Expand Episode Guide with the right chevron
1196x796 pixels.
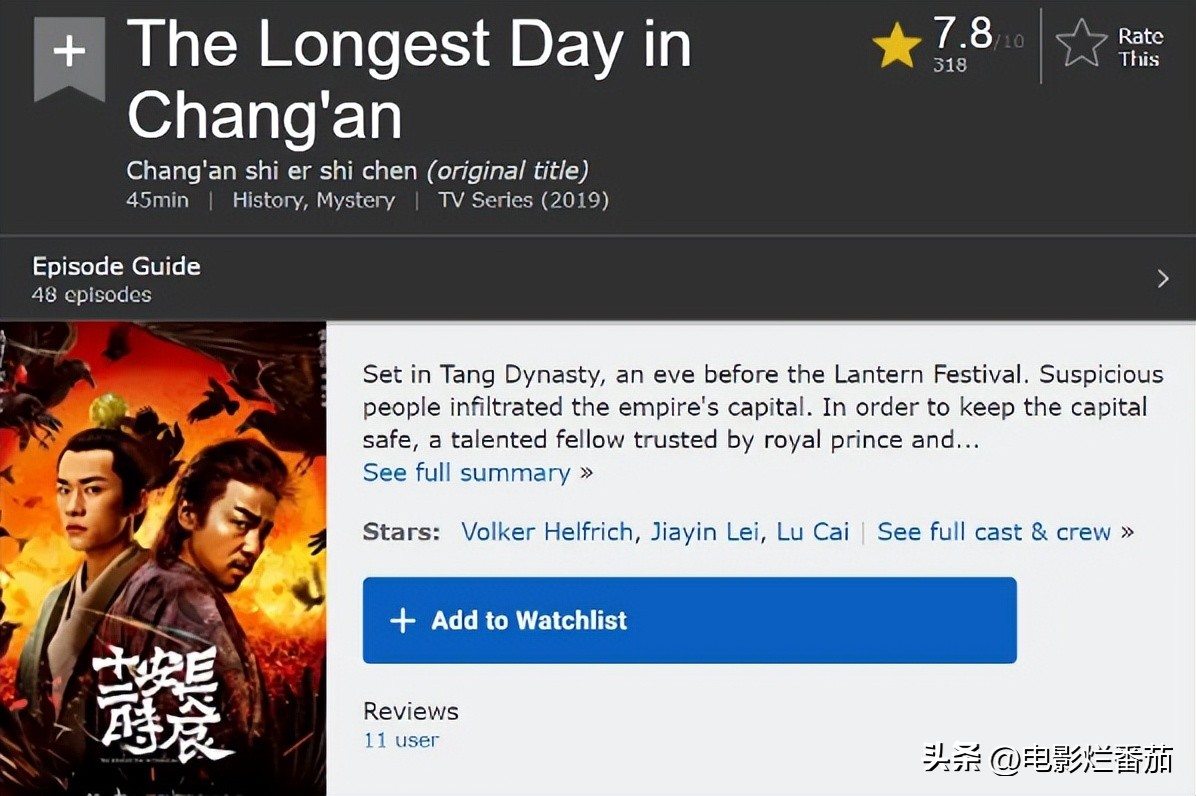point(1163,279)
